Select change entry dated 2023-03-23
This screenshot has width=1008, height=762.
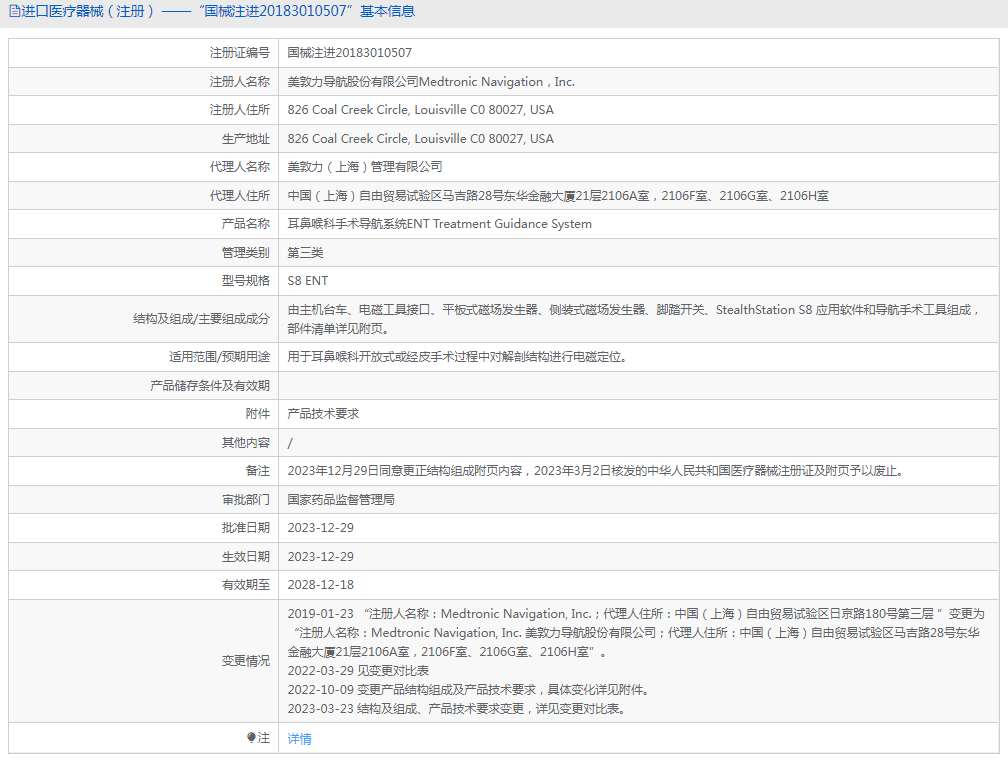[x=457, y=709]
